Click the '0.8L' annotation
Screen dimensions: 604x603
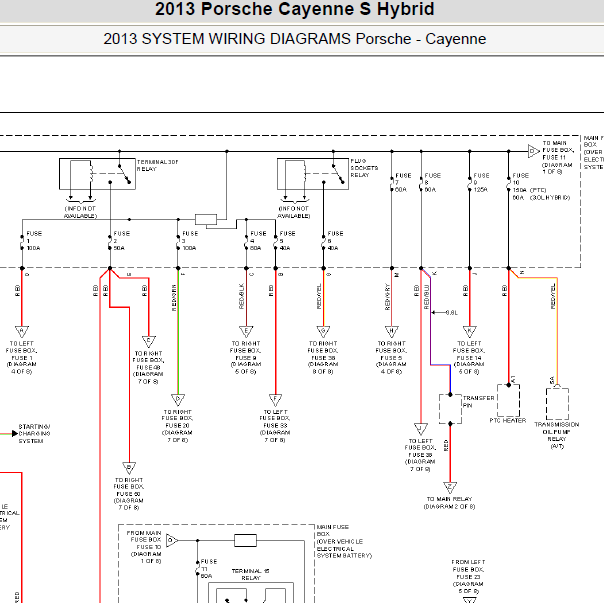451,312
